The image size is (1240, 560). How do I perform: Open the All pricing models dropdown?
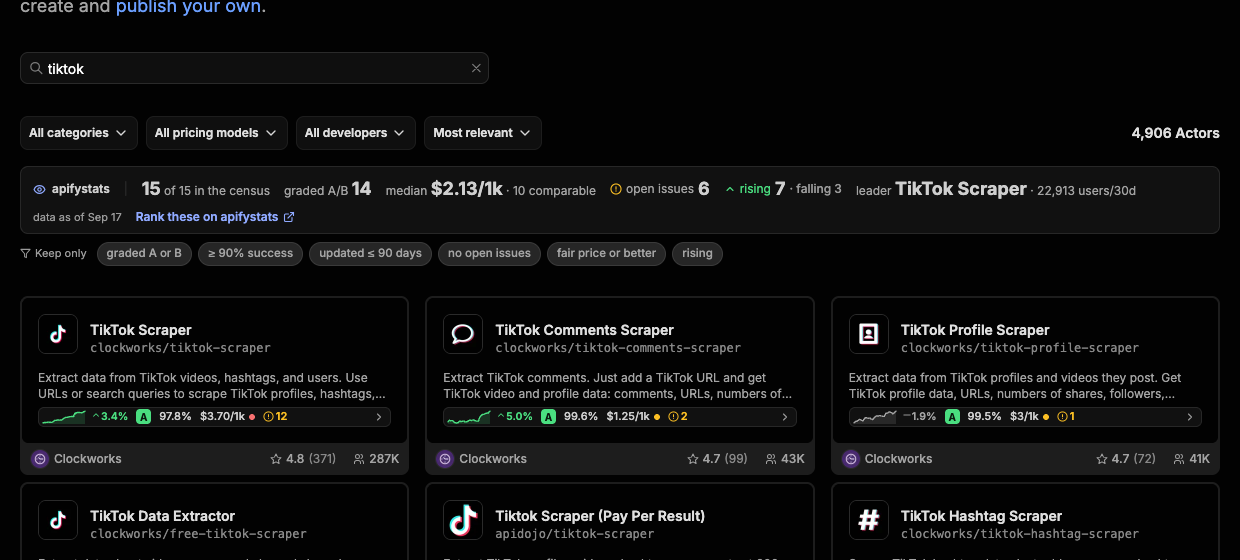coord(216,133)
